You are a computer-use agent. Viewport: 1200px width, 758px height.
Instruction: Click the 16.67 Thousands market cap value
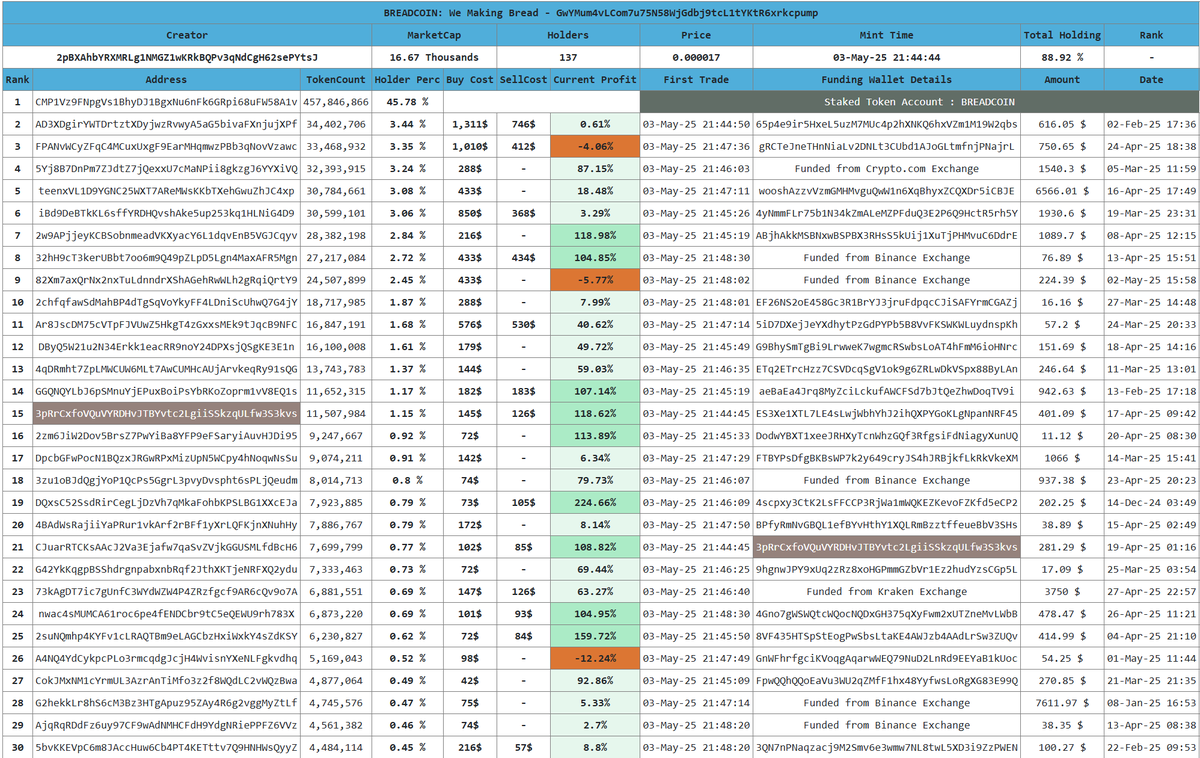tap(434, 57)
